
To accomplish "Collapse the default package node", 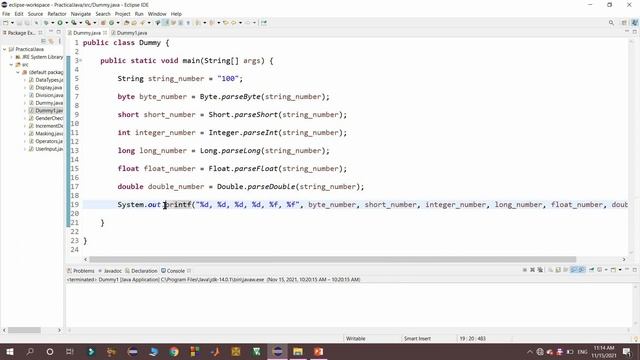I will (x=18, y=72).
